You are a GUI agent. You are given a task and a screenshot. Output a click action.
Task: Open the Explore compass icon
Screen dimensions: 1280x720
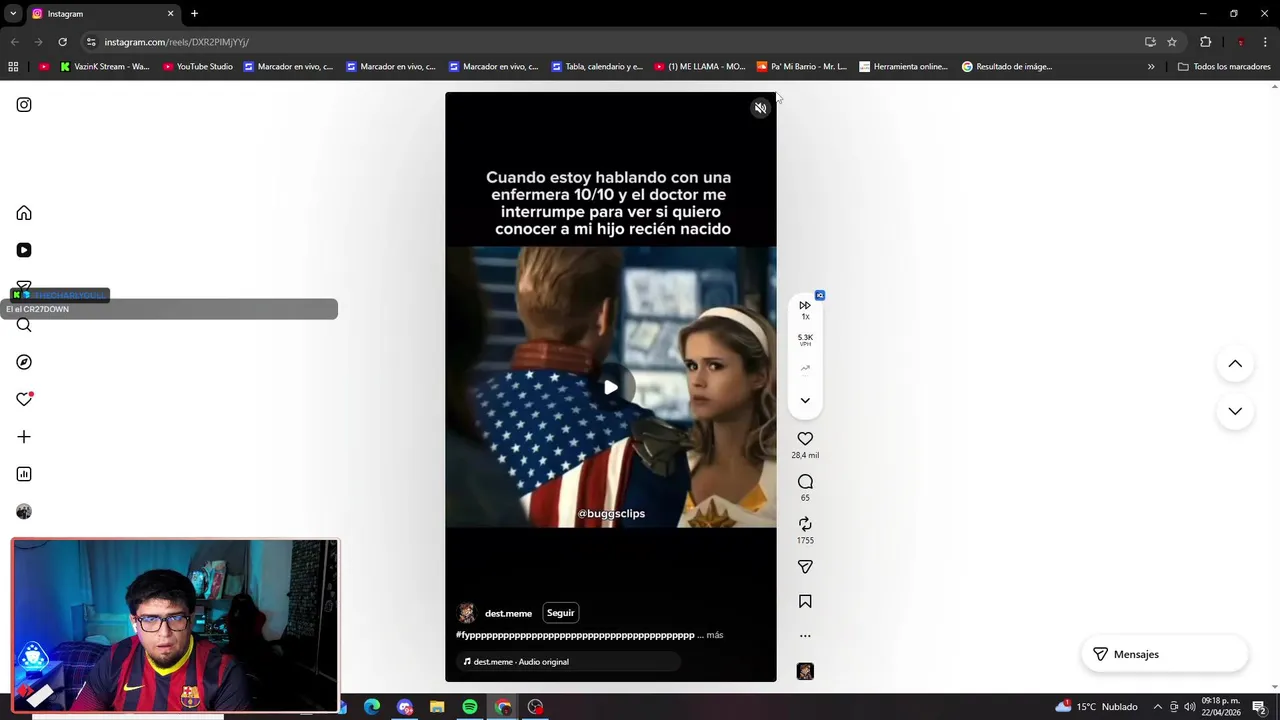(24, 362)
